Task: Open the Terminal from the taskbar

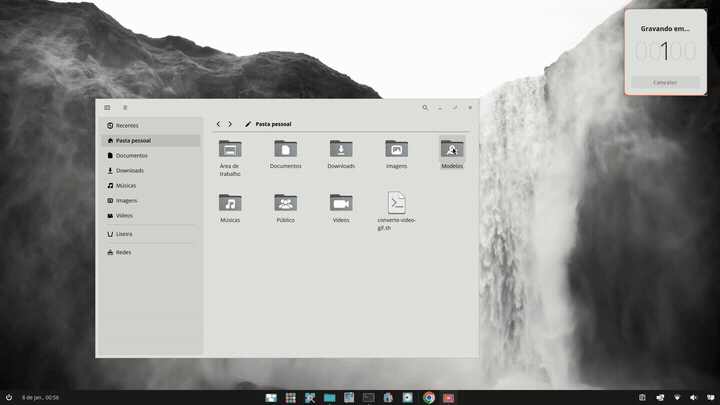Action: click(368, 398)
